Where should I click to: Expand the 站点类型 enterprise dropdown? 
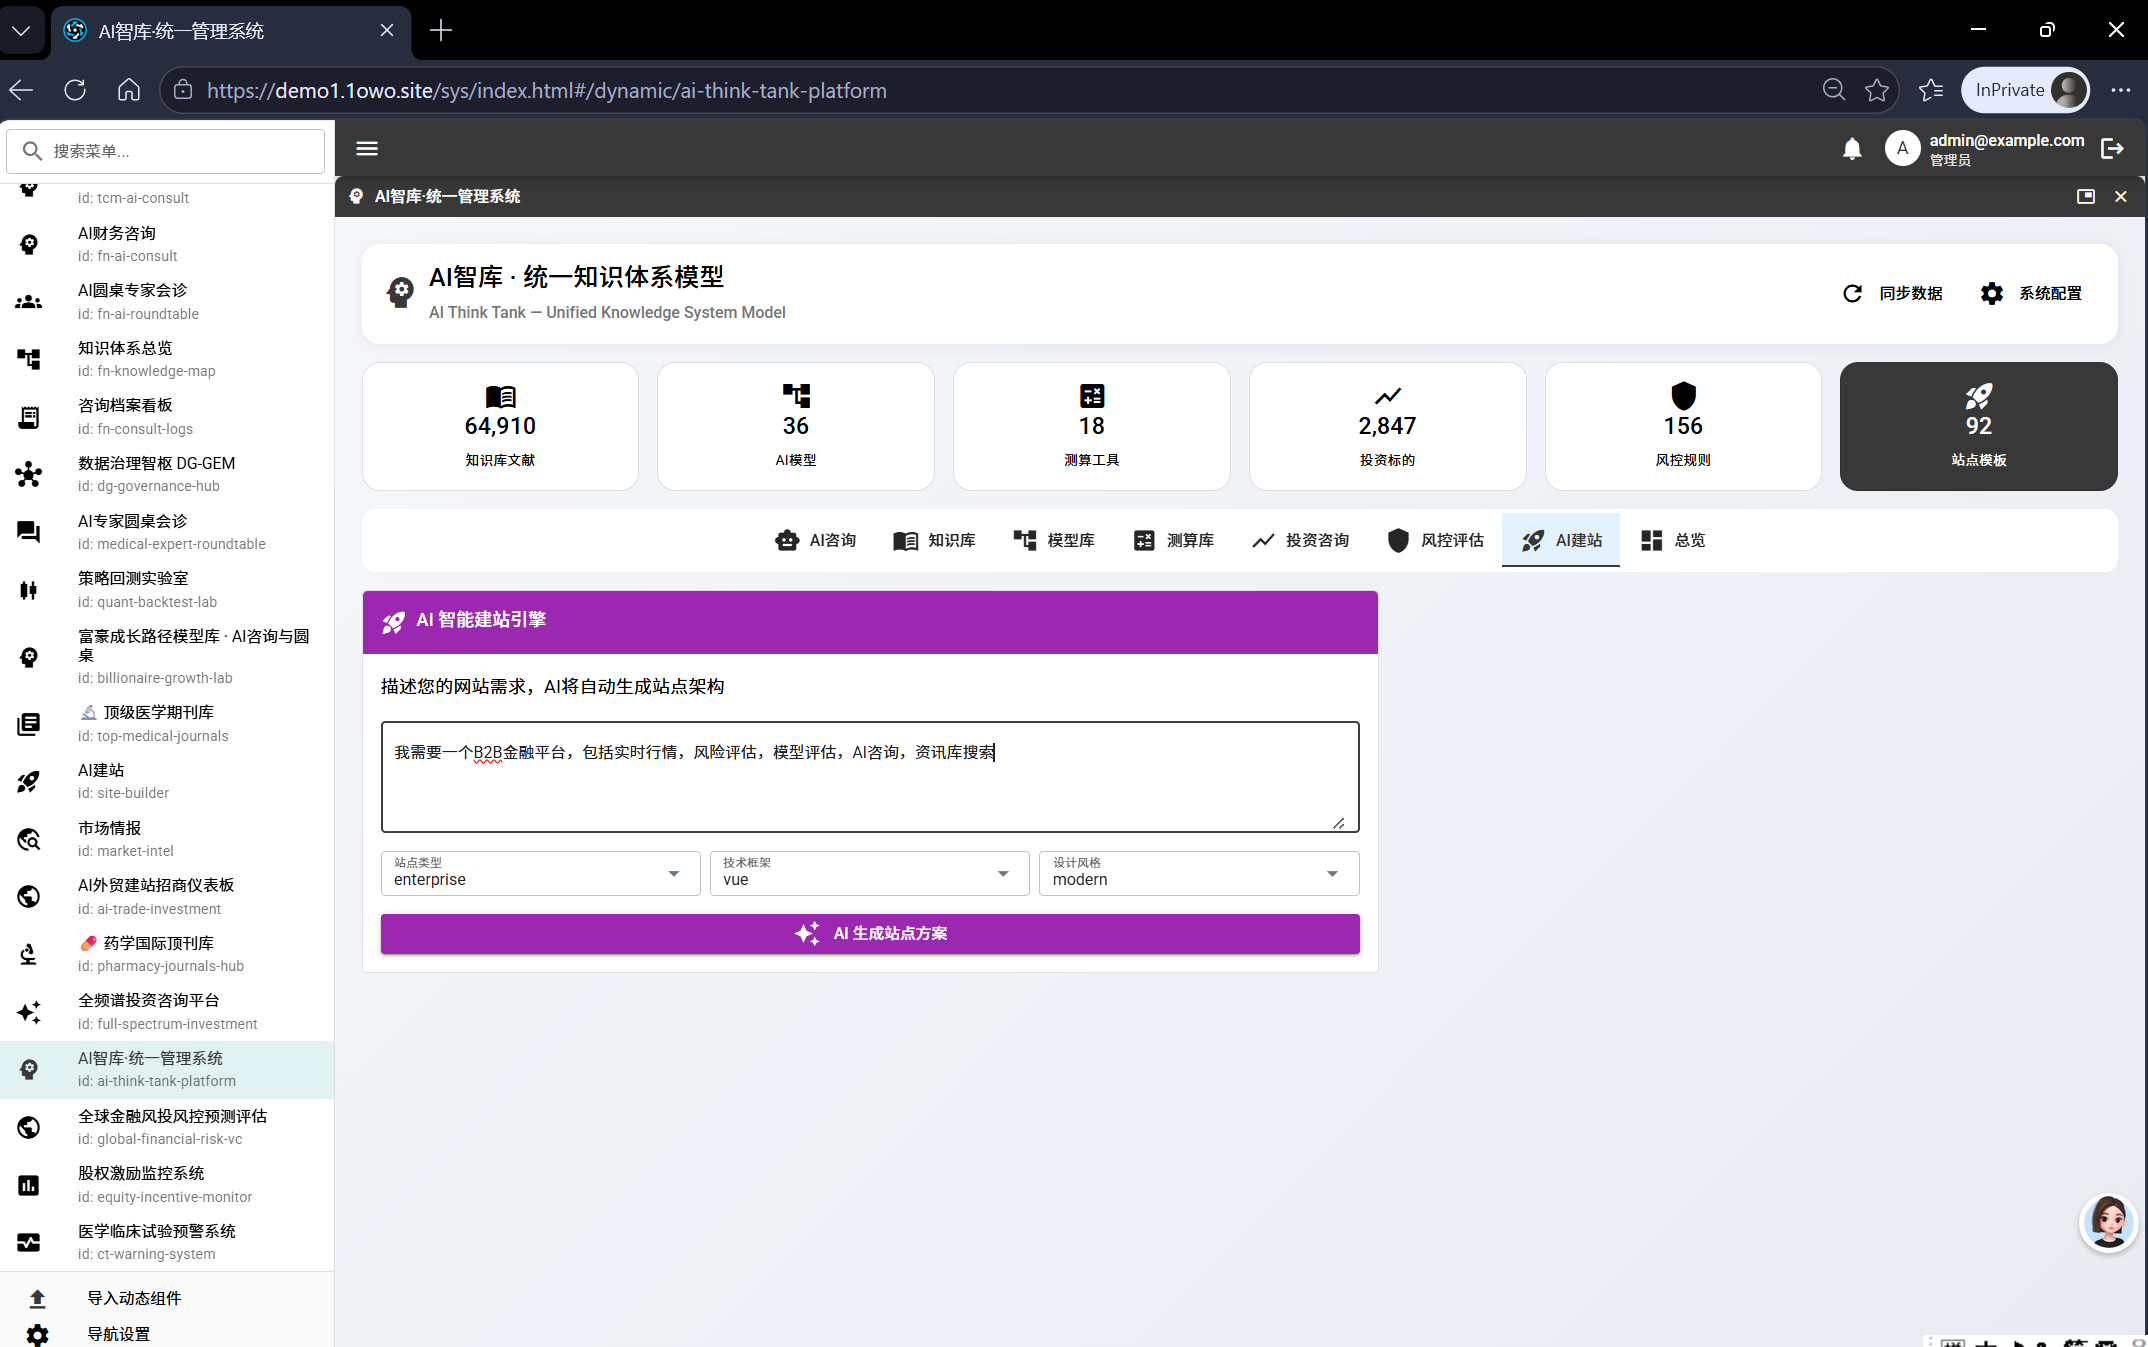540,873
